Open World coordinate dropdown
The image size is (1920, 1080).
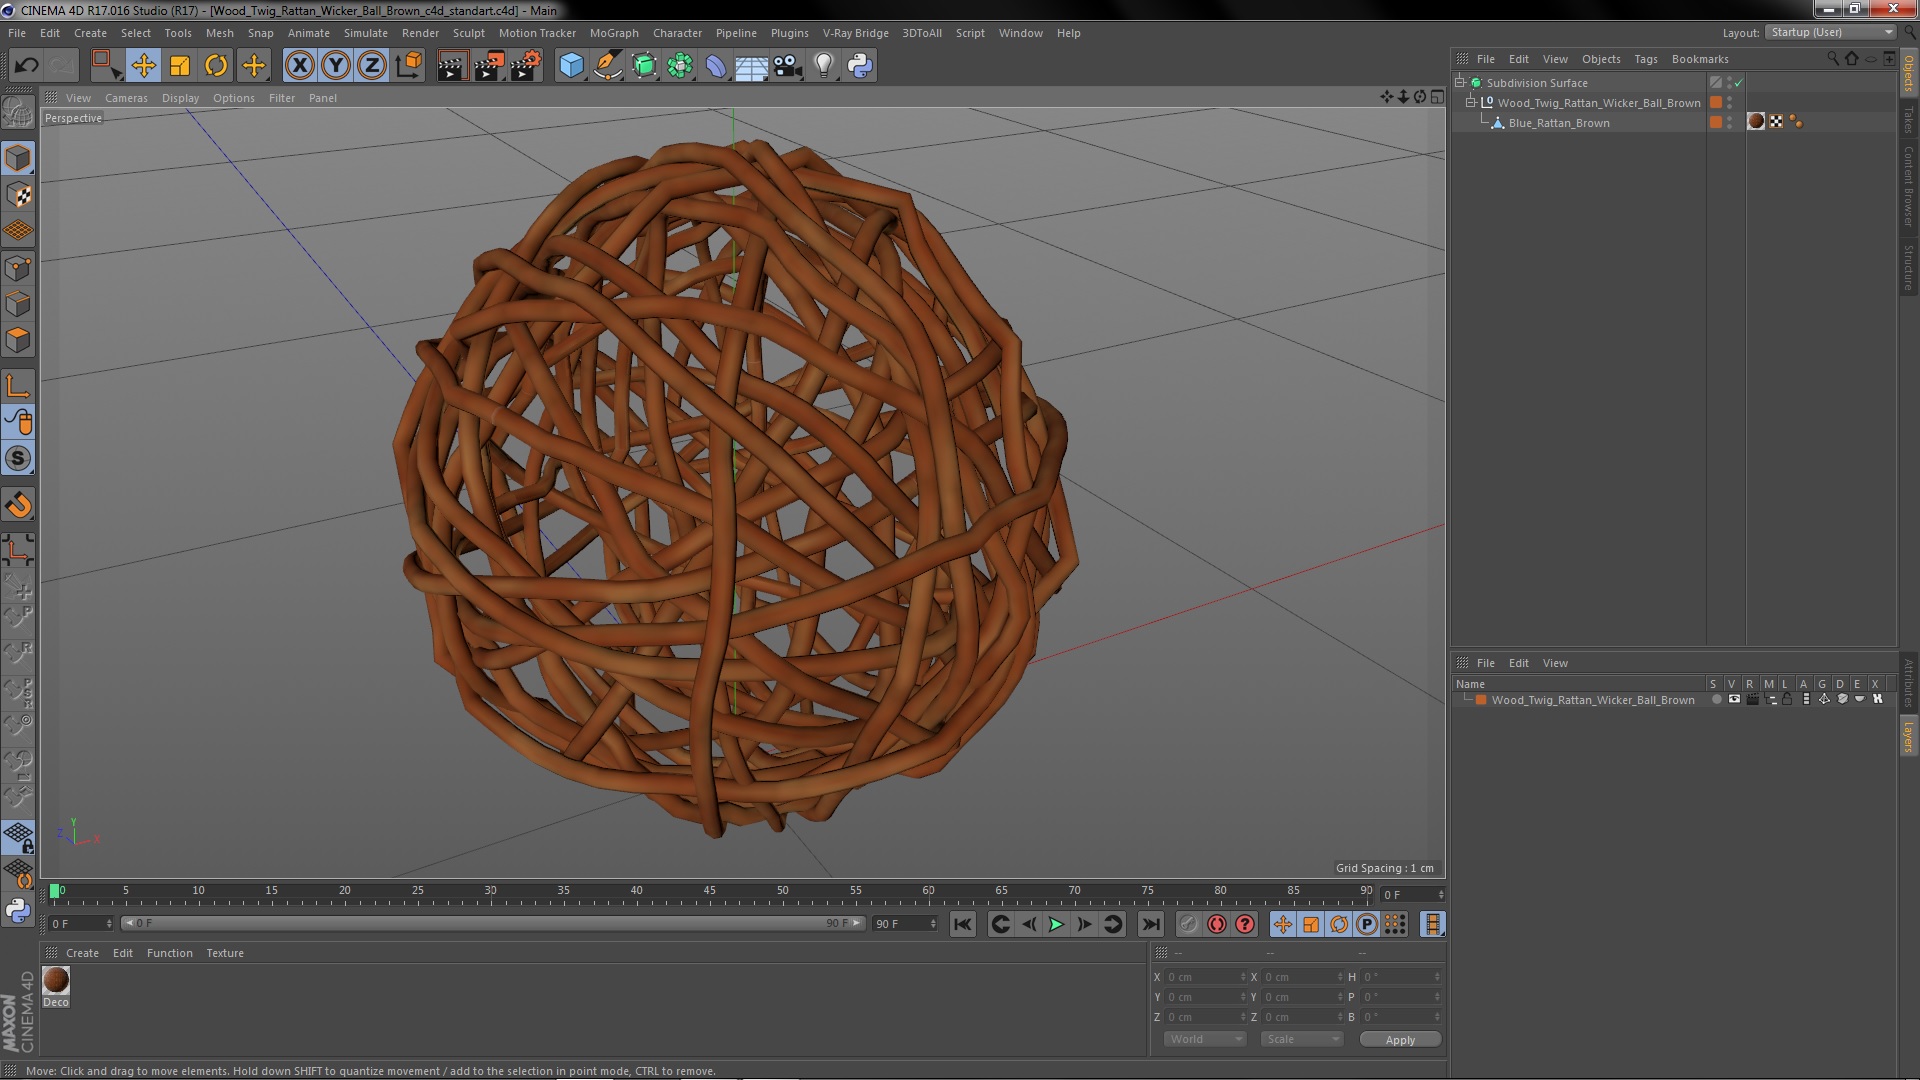[x=1205, y=1040]
